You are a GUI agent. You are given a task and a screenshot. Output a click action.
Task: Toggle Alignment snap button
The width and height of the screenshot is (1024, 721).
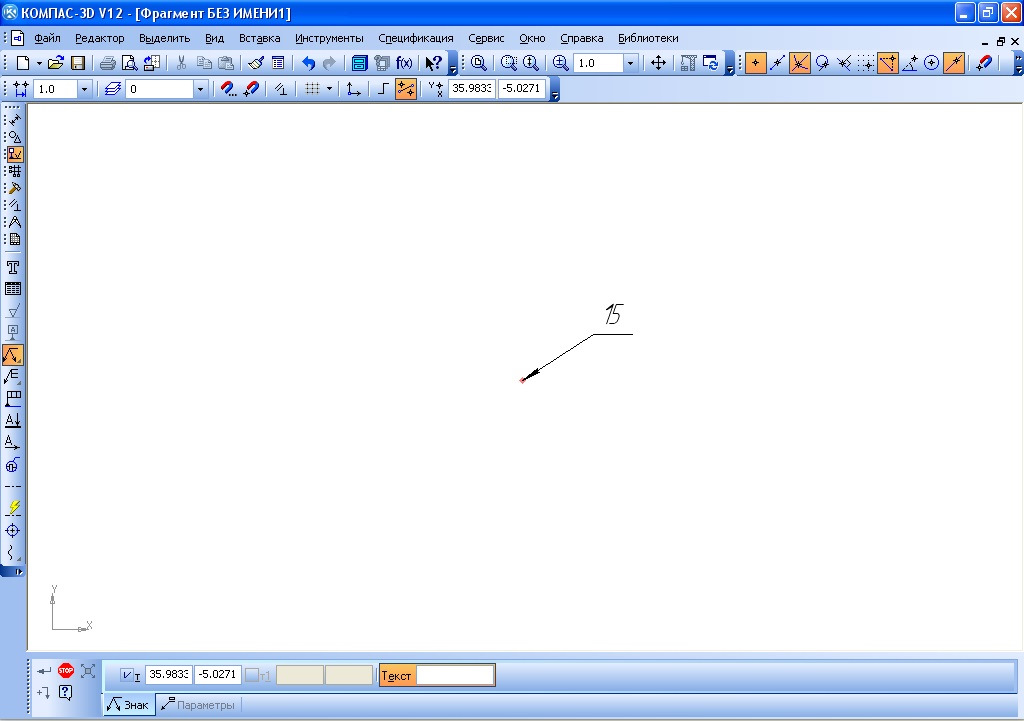[888, 63]
